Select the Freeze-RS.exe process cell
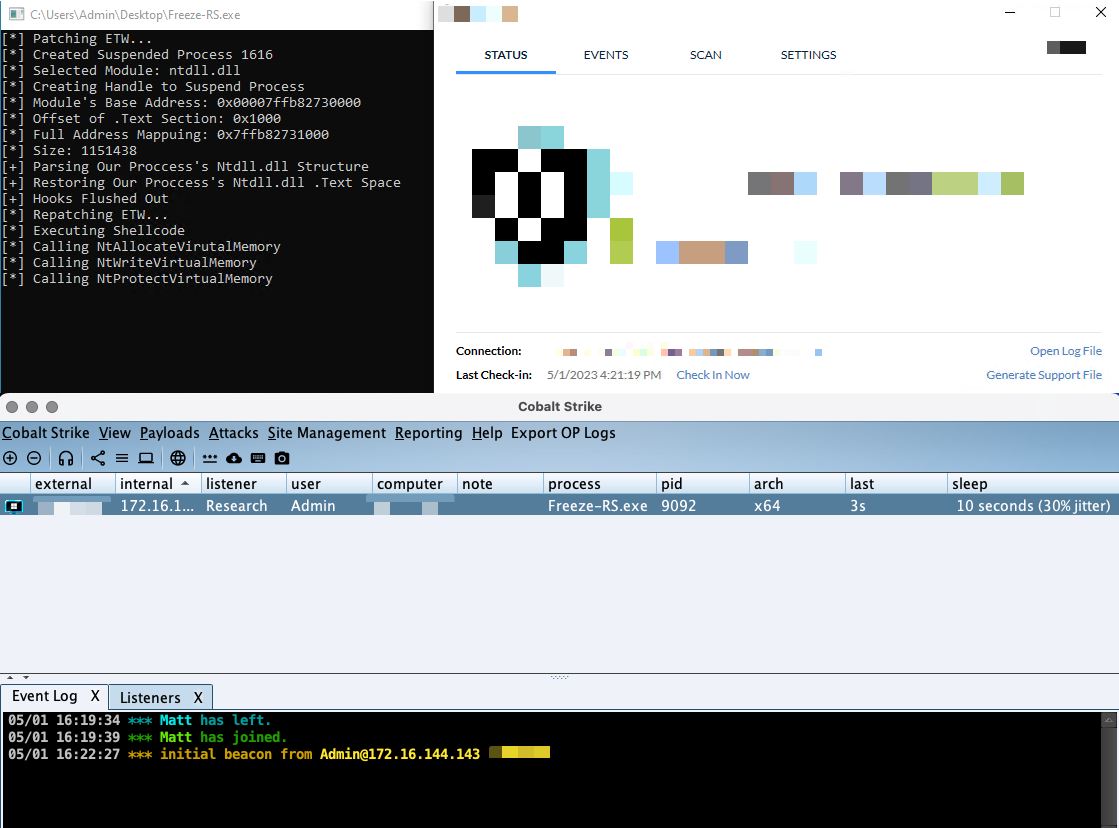1119x828 pixels. click(x=597, y=506)
